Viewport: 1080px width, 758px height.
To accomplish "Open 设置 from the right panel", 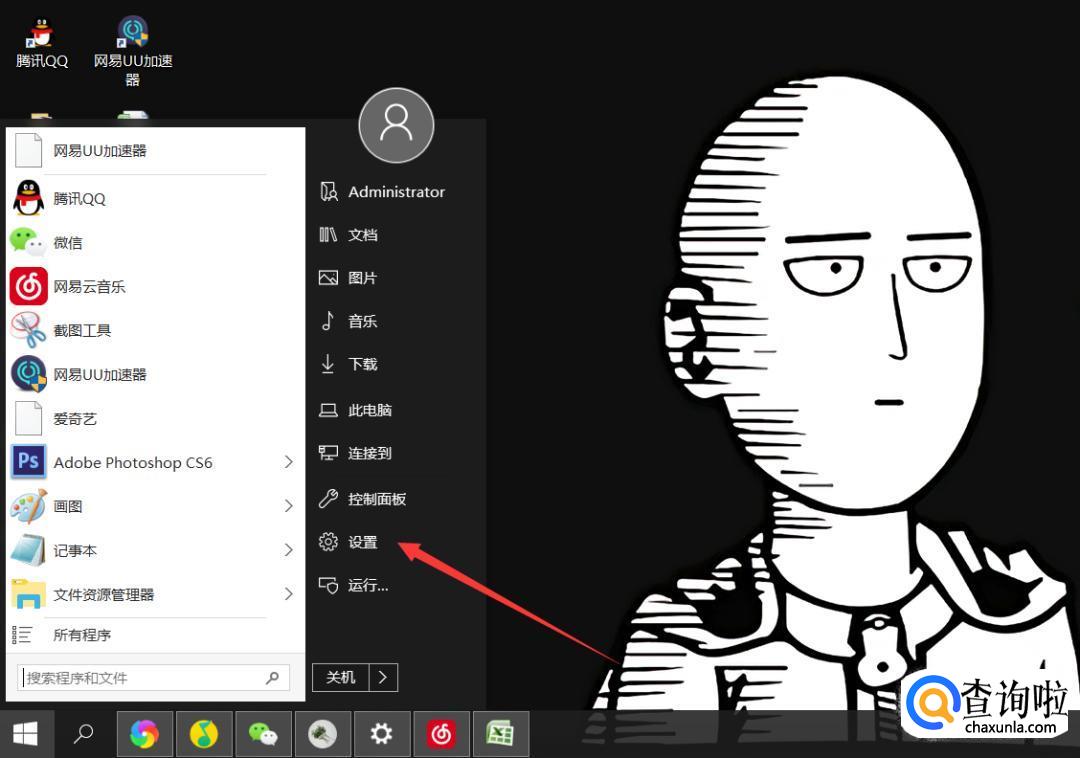I will click(362, 542).
